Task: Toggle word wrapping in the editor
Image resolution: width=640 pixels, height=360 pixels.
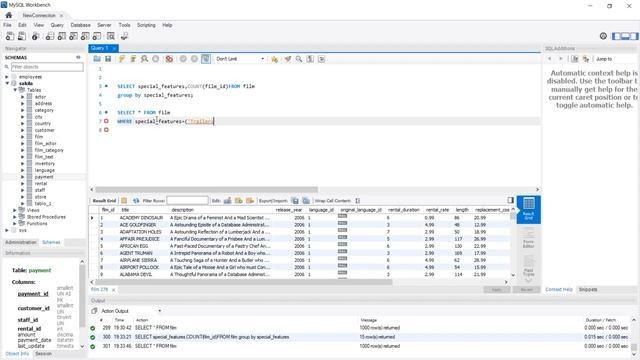Action: click(322, 59)
